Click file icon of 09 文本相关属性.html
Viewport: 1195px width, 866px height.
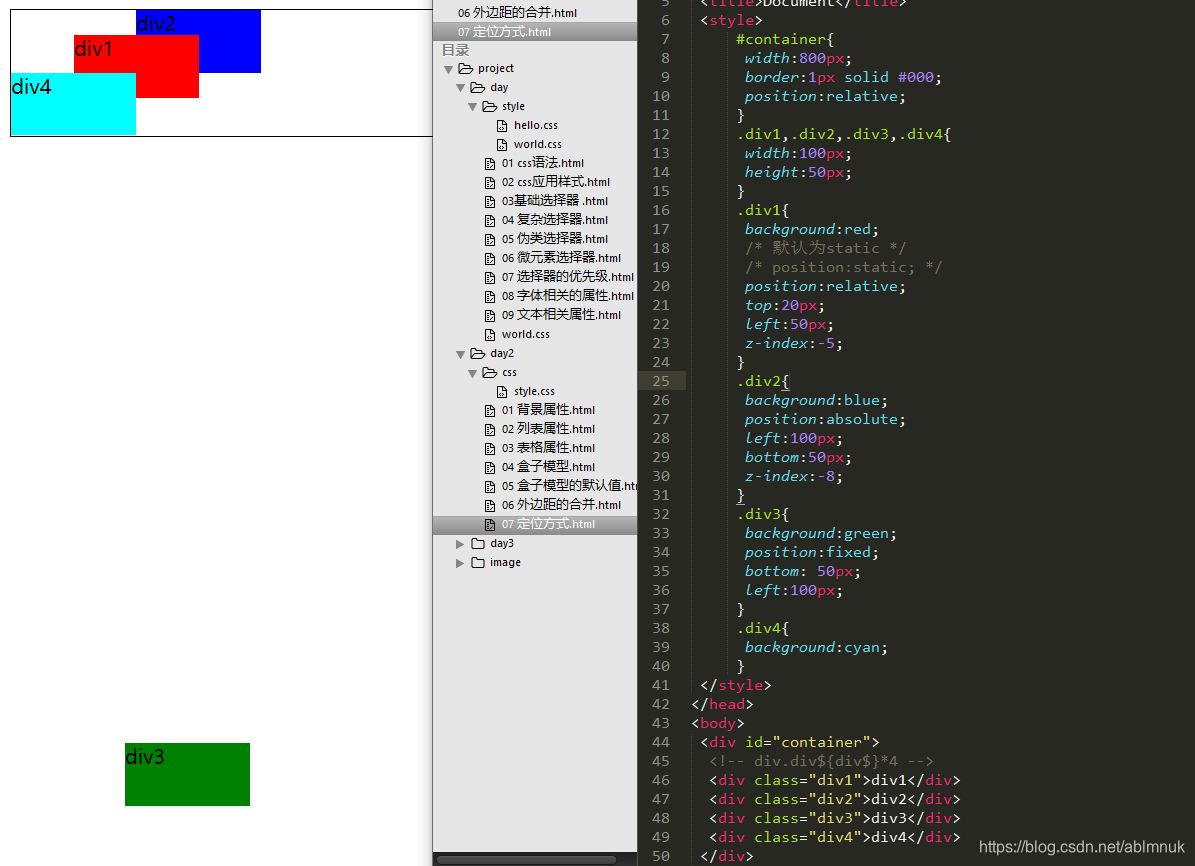(490, 316)
